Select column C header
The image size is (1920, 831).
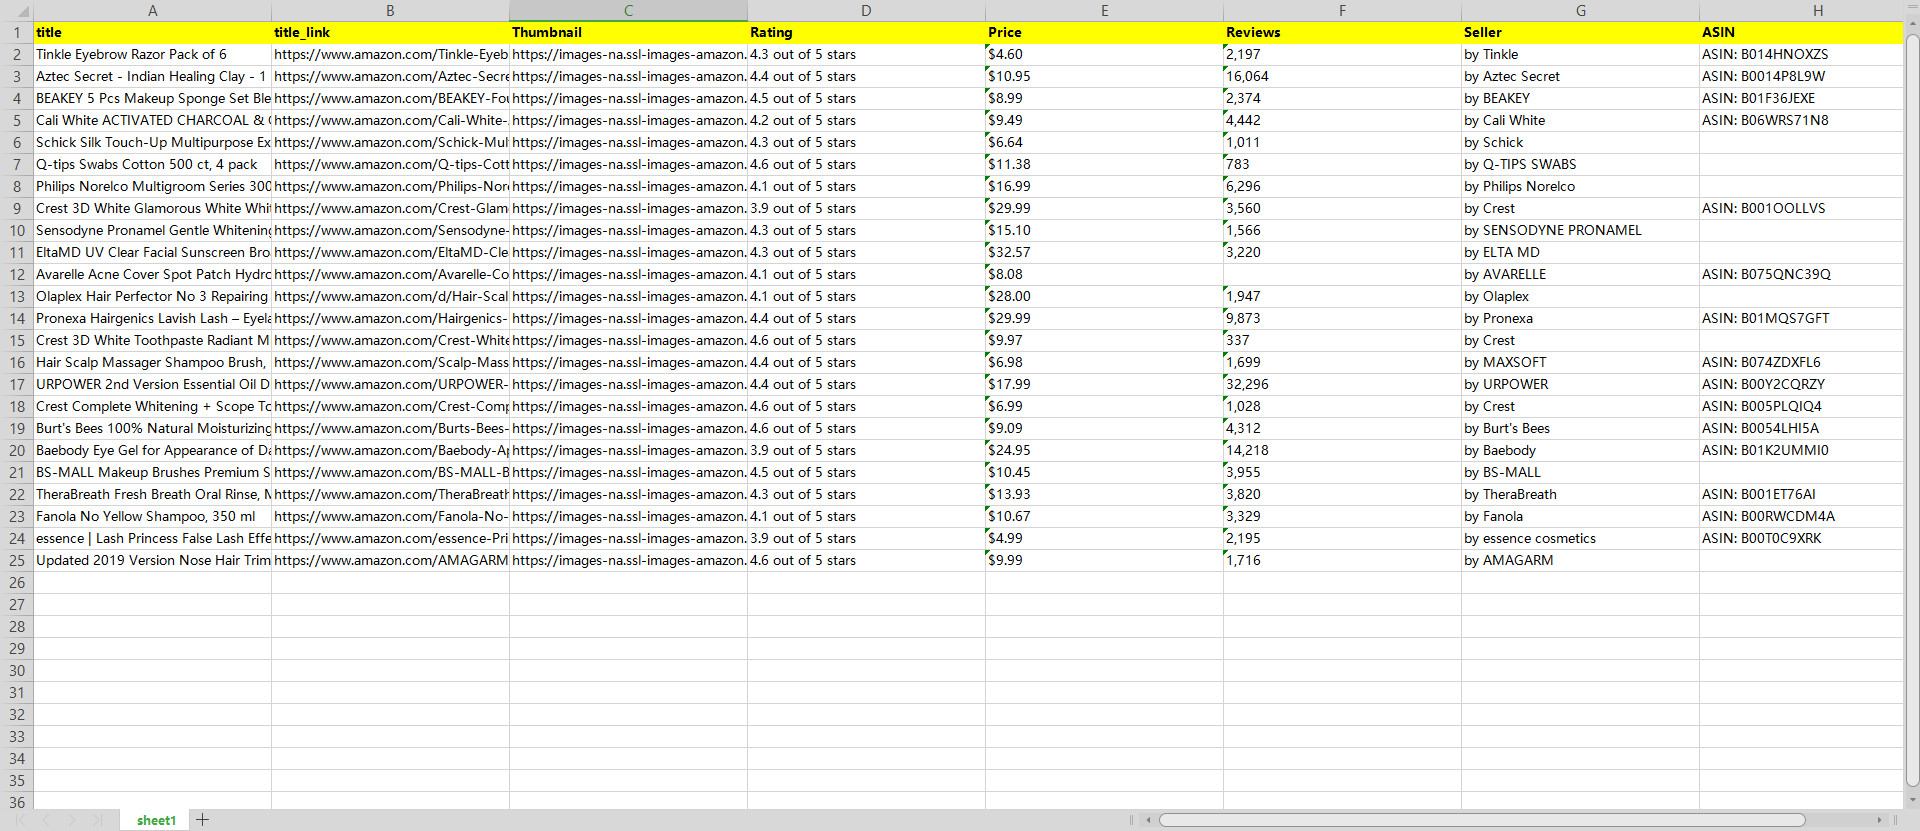click(628, 11)
